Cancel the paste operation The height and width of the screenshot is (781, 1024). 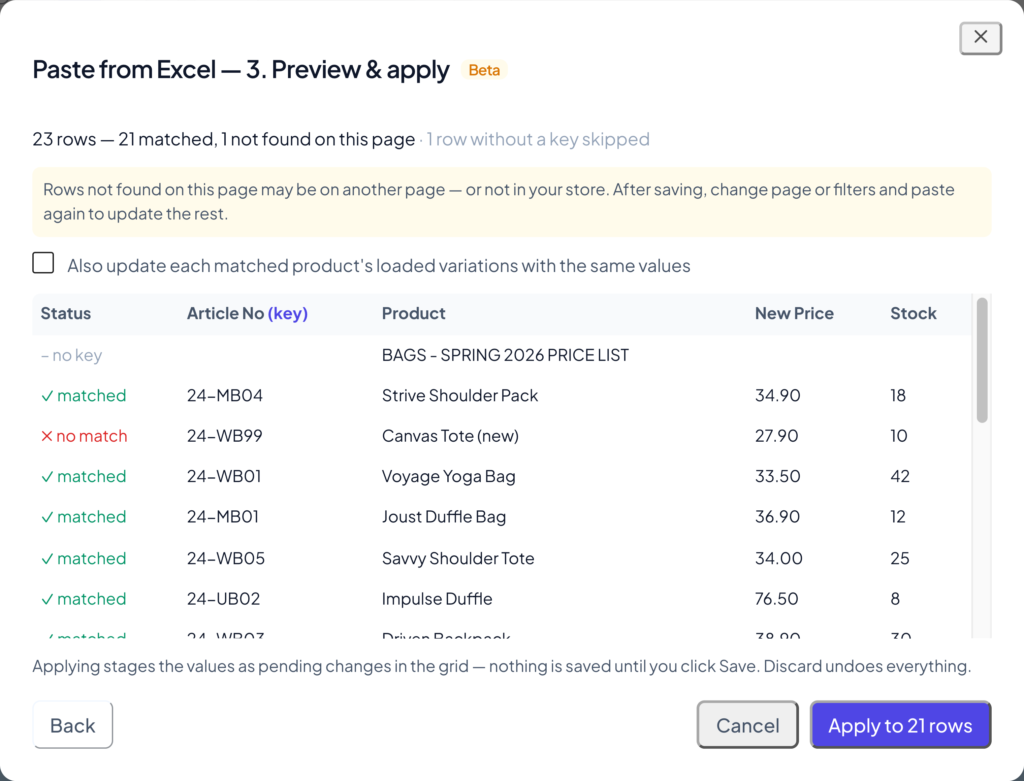tap(747, 725)
